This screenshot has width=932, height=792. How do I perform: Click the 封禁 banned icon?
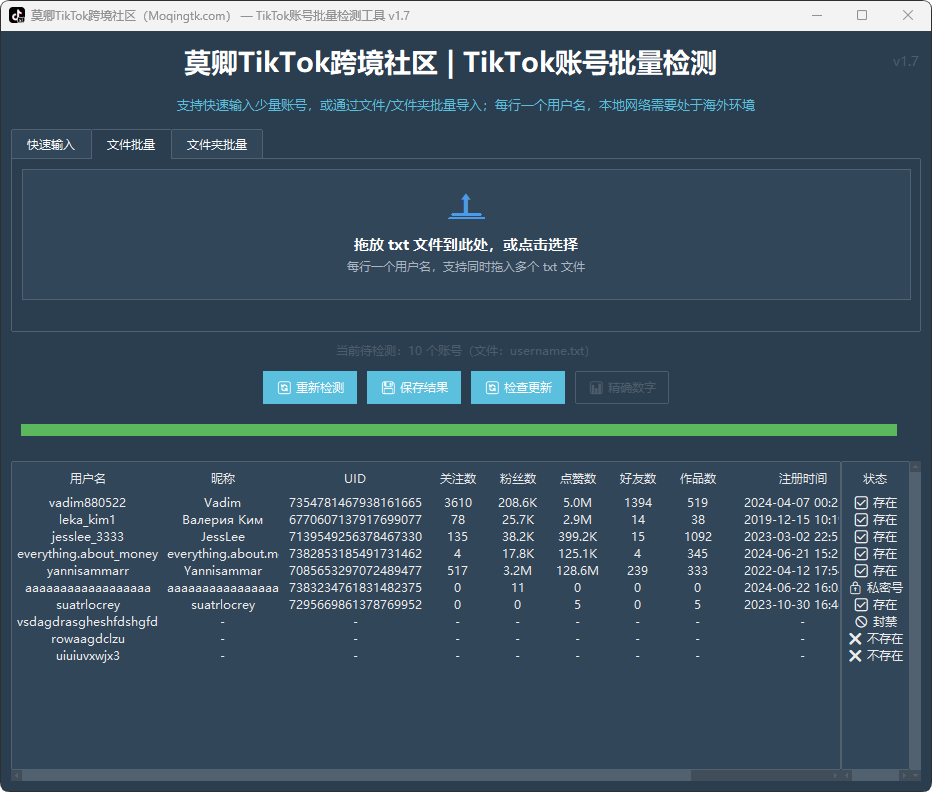861,622
